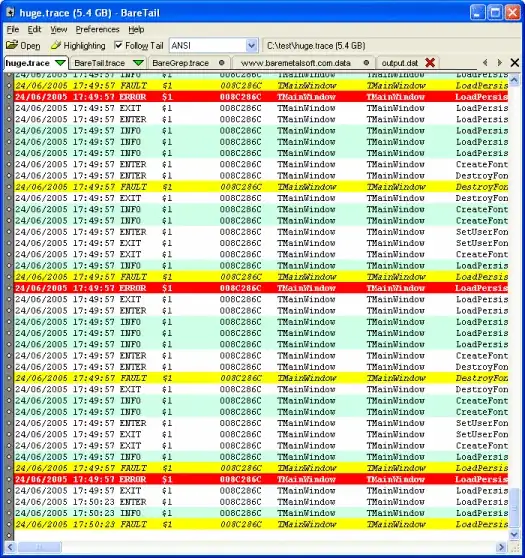This screenshot has height=558, width=525.
Task: Open the Highlighting settings
Action: (78, 46)
